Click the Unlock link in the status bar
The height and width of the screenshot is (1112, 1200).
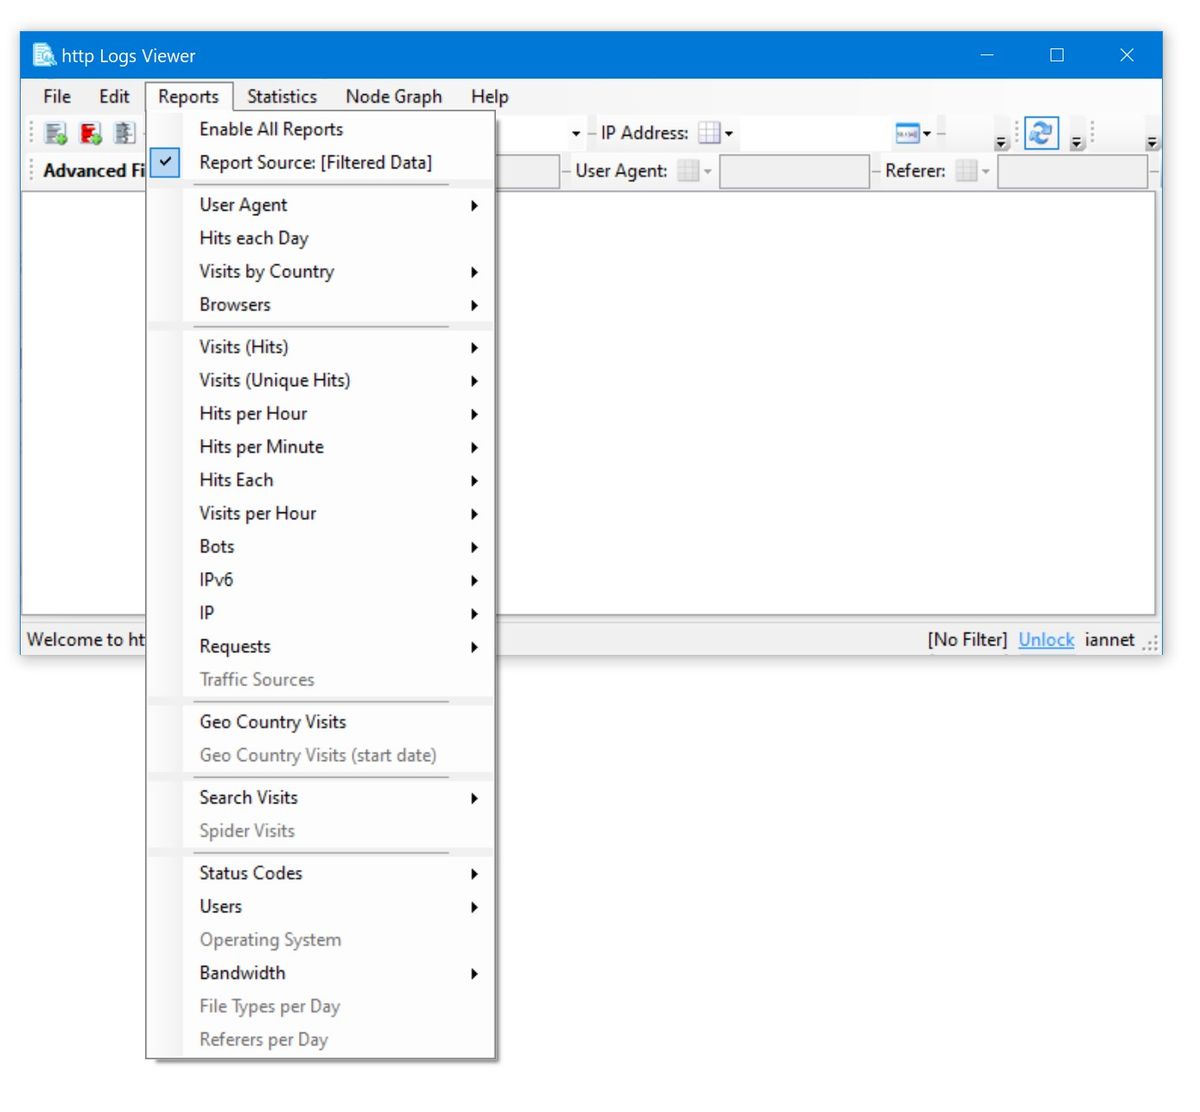pyautogui.click(x=1045, y=639)
